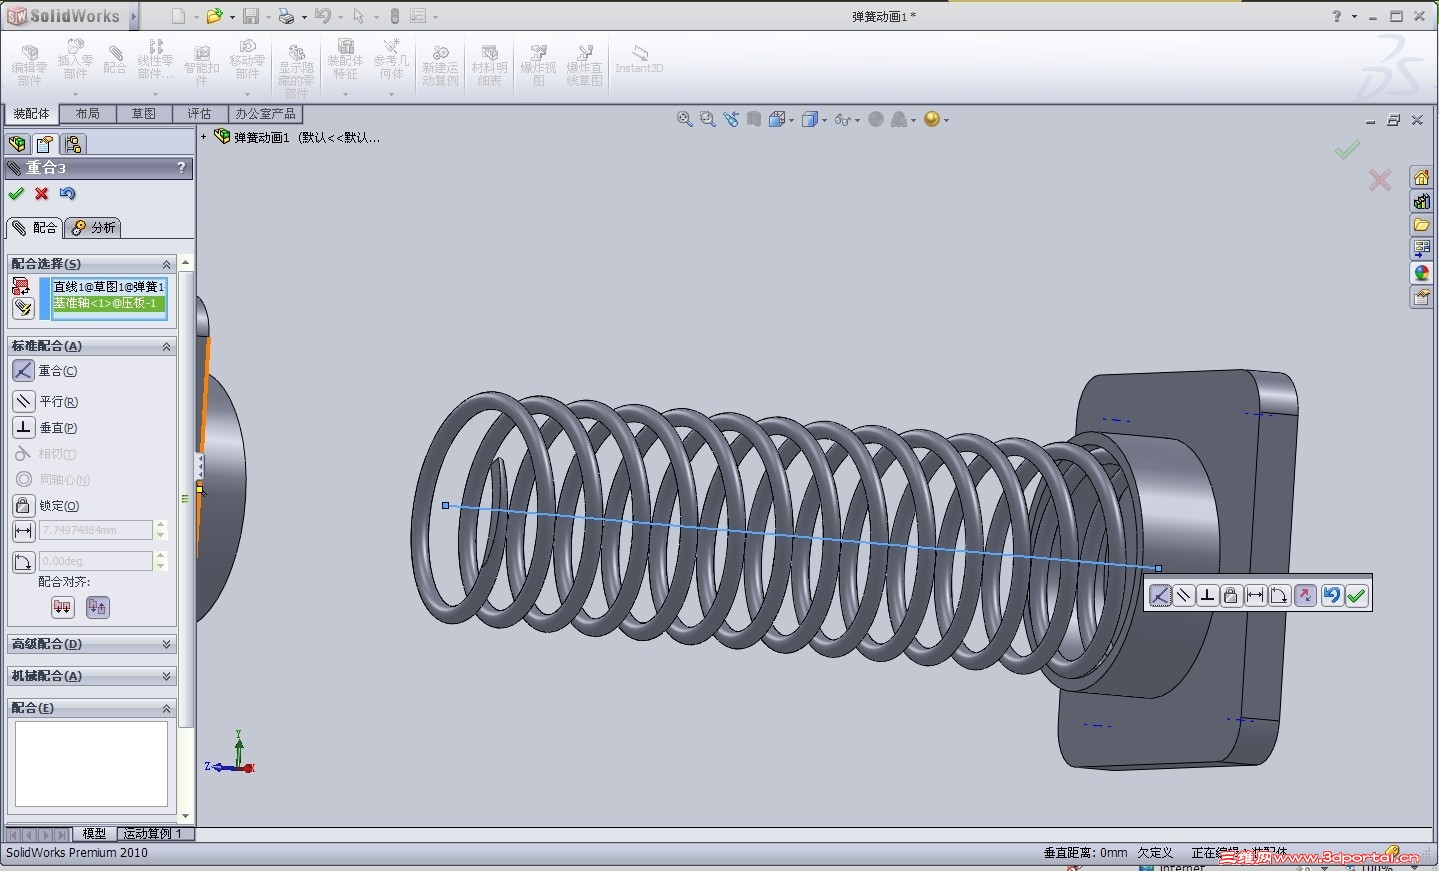Open the Hide/Show Items dropdown arrow
The height and width of the screenshot is (871, 1439).
858,120
